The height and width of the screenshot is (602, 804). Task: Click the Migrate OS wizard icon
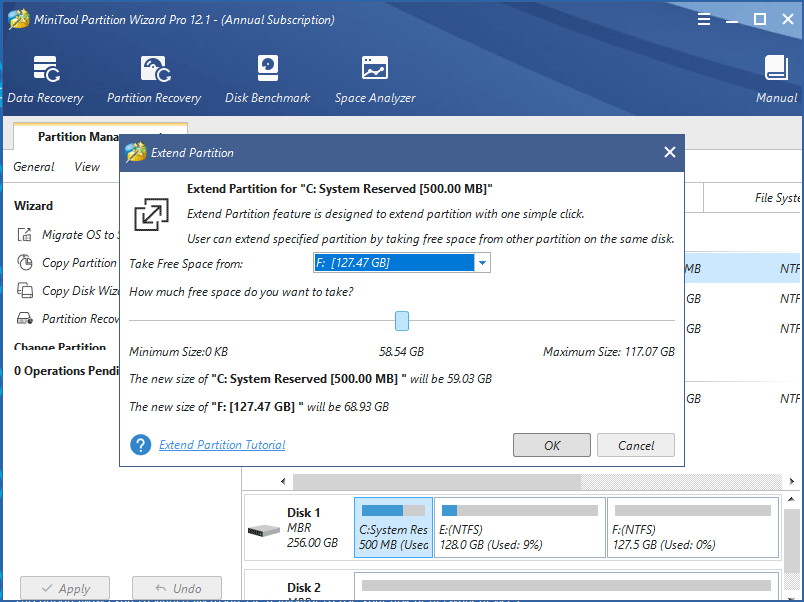tap(24, 235)
